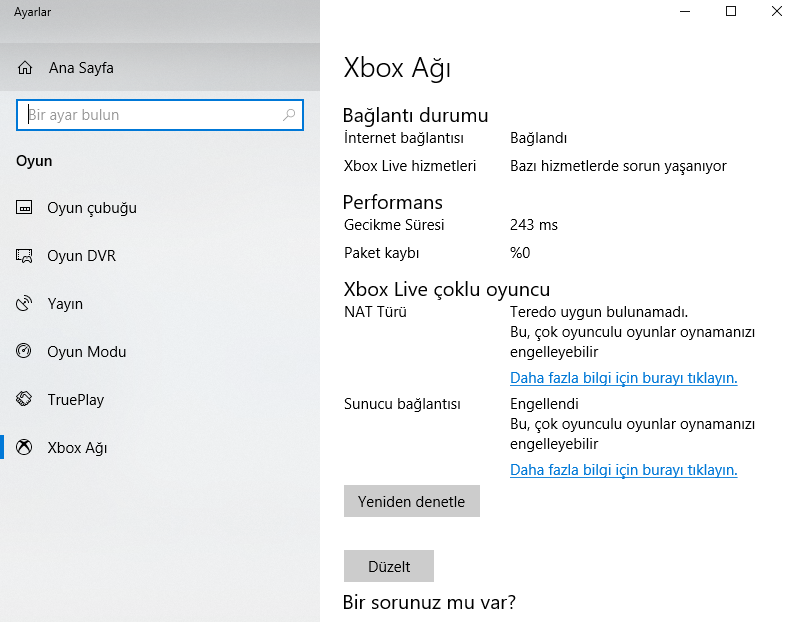Screen dimensions: 797x622
Task: Maximize the Ayarlar window
Action: click(731, 11)
